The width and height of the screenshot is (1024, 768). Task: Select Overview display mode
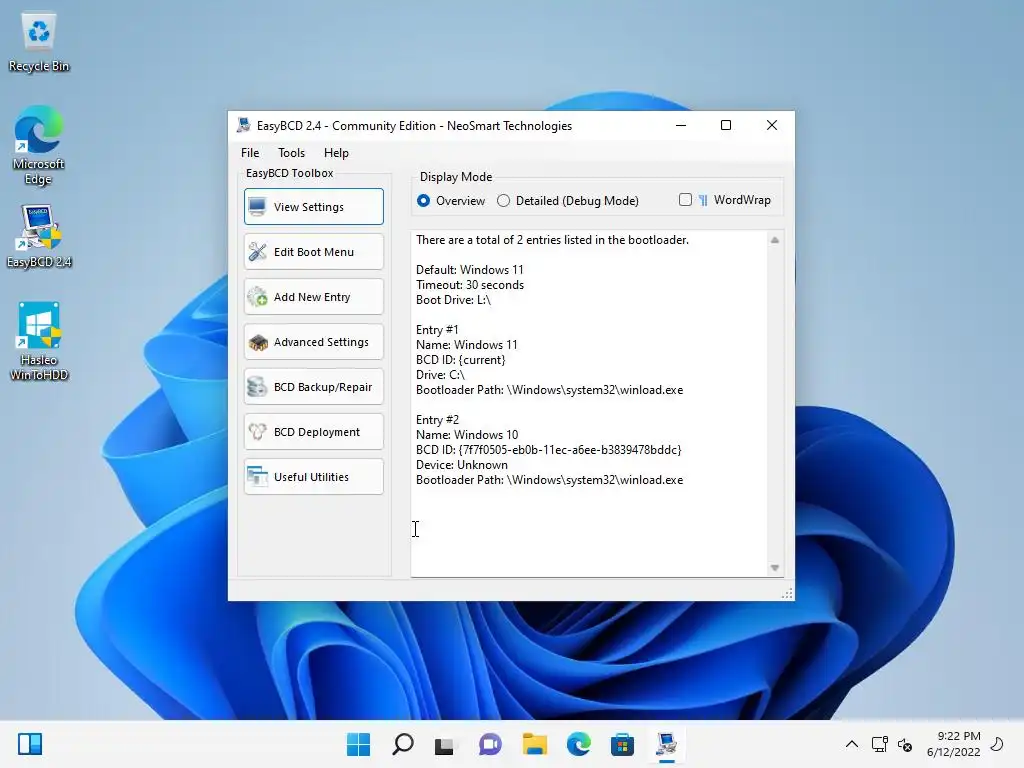[x=451, y=200]
